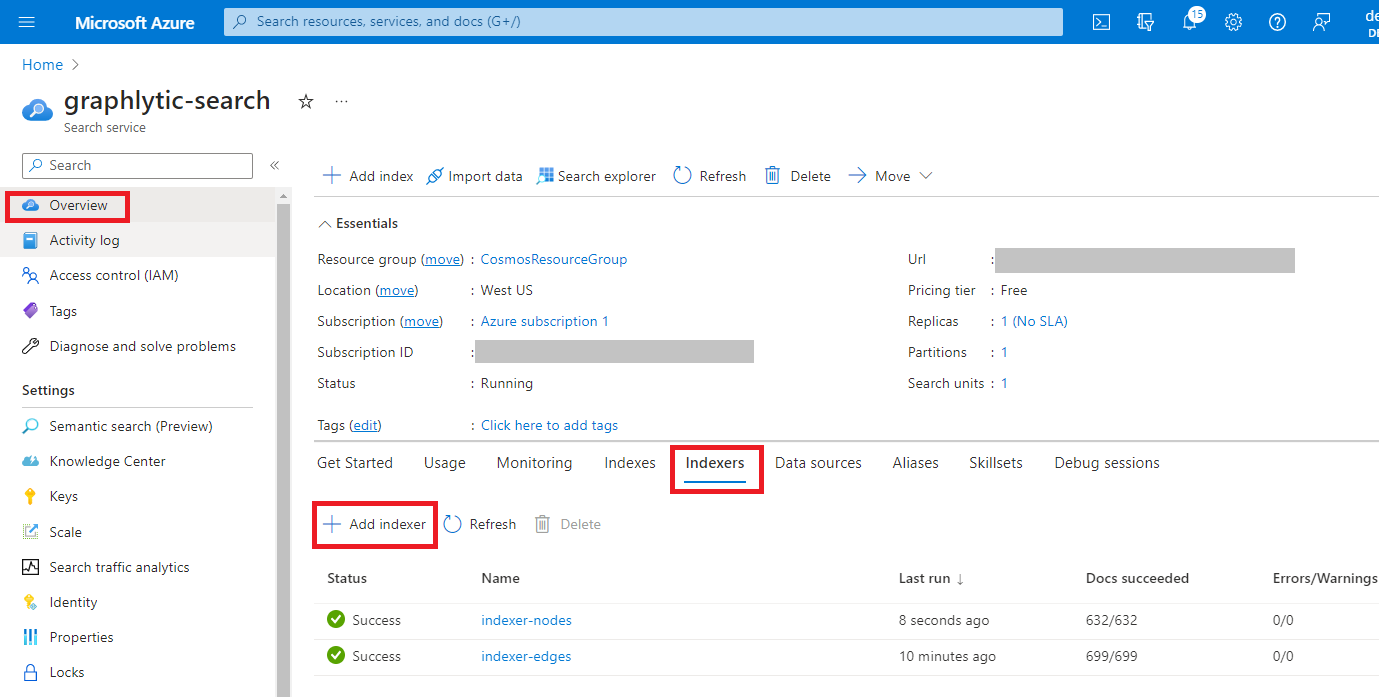Open the portal settings gear
The image size is (1379, 697).
[x=1233, y=22]
